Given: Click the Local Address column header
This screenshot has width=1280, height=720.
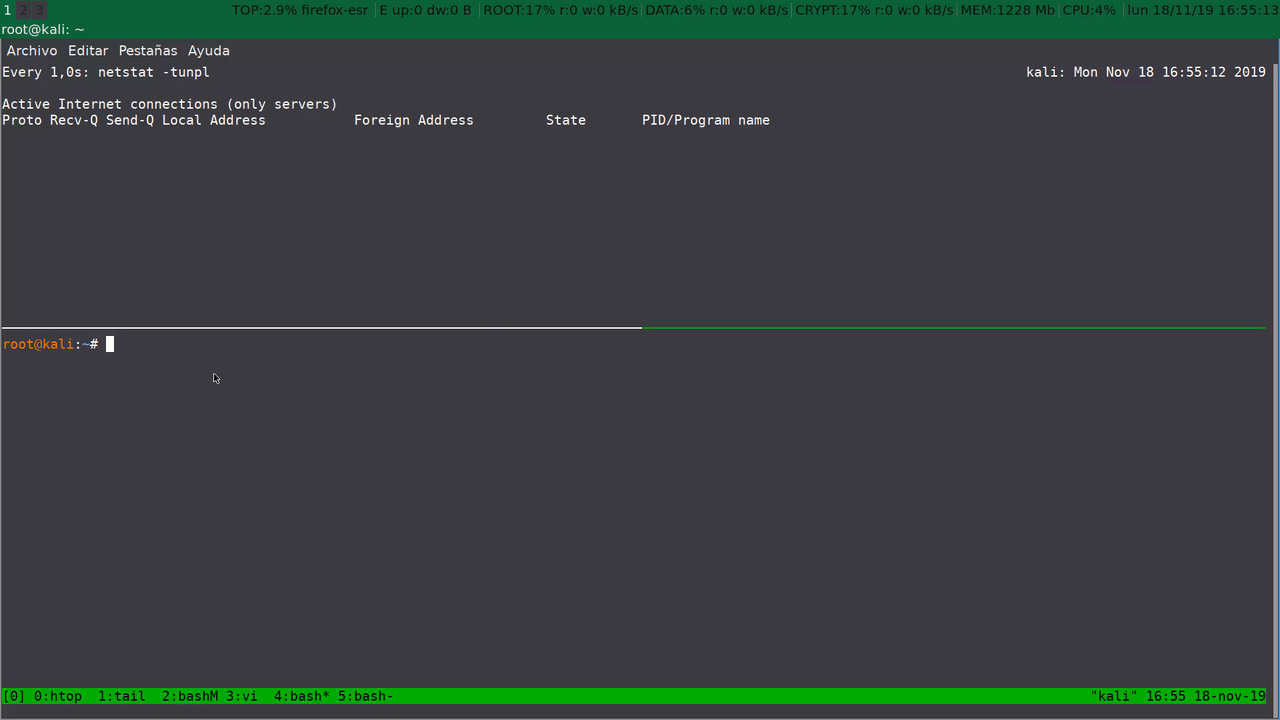Looking at the screenshot, I should (214, 120).
